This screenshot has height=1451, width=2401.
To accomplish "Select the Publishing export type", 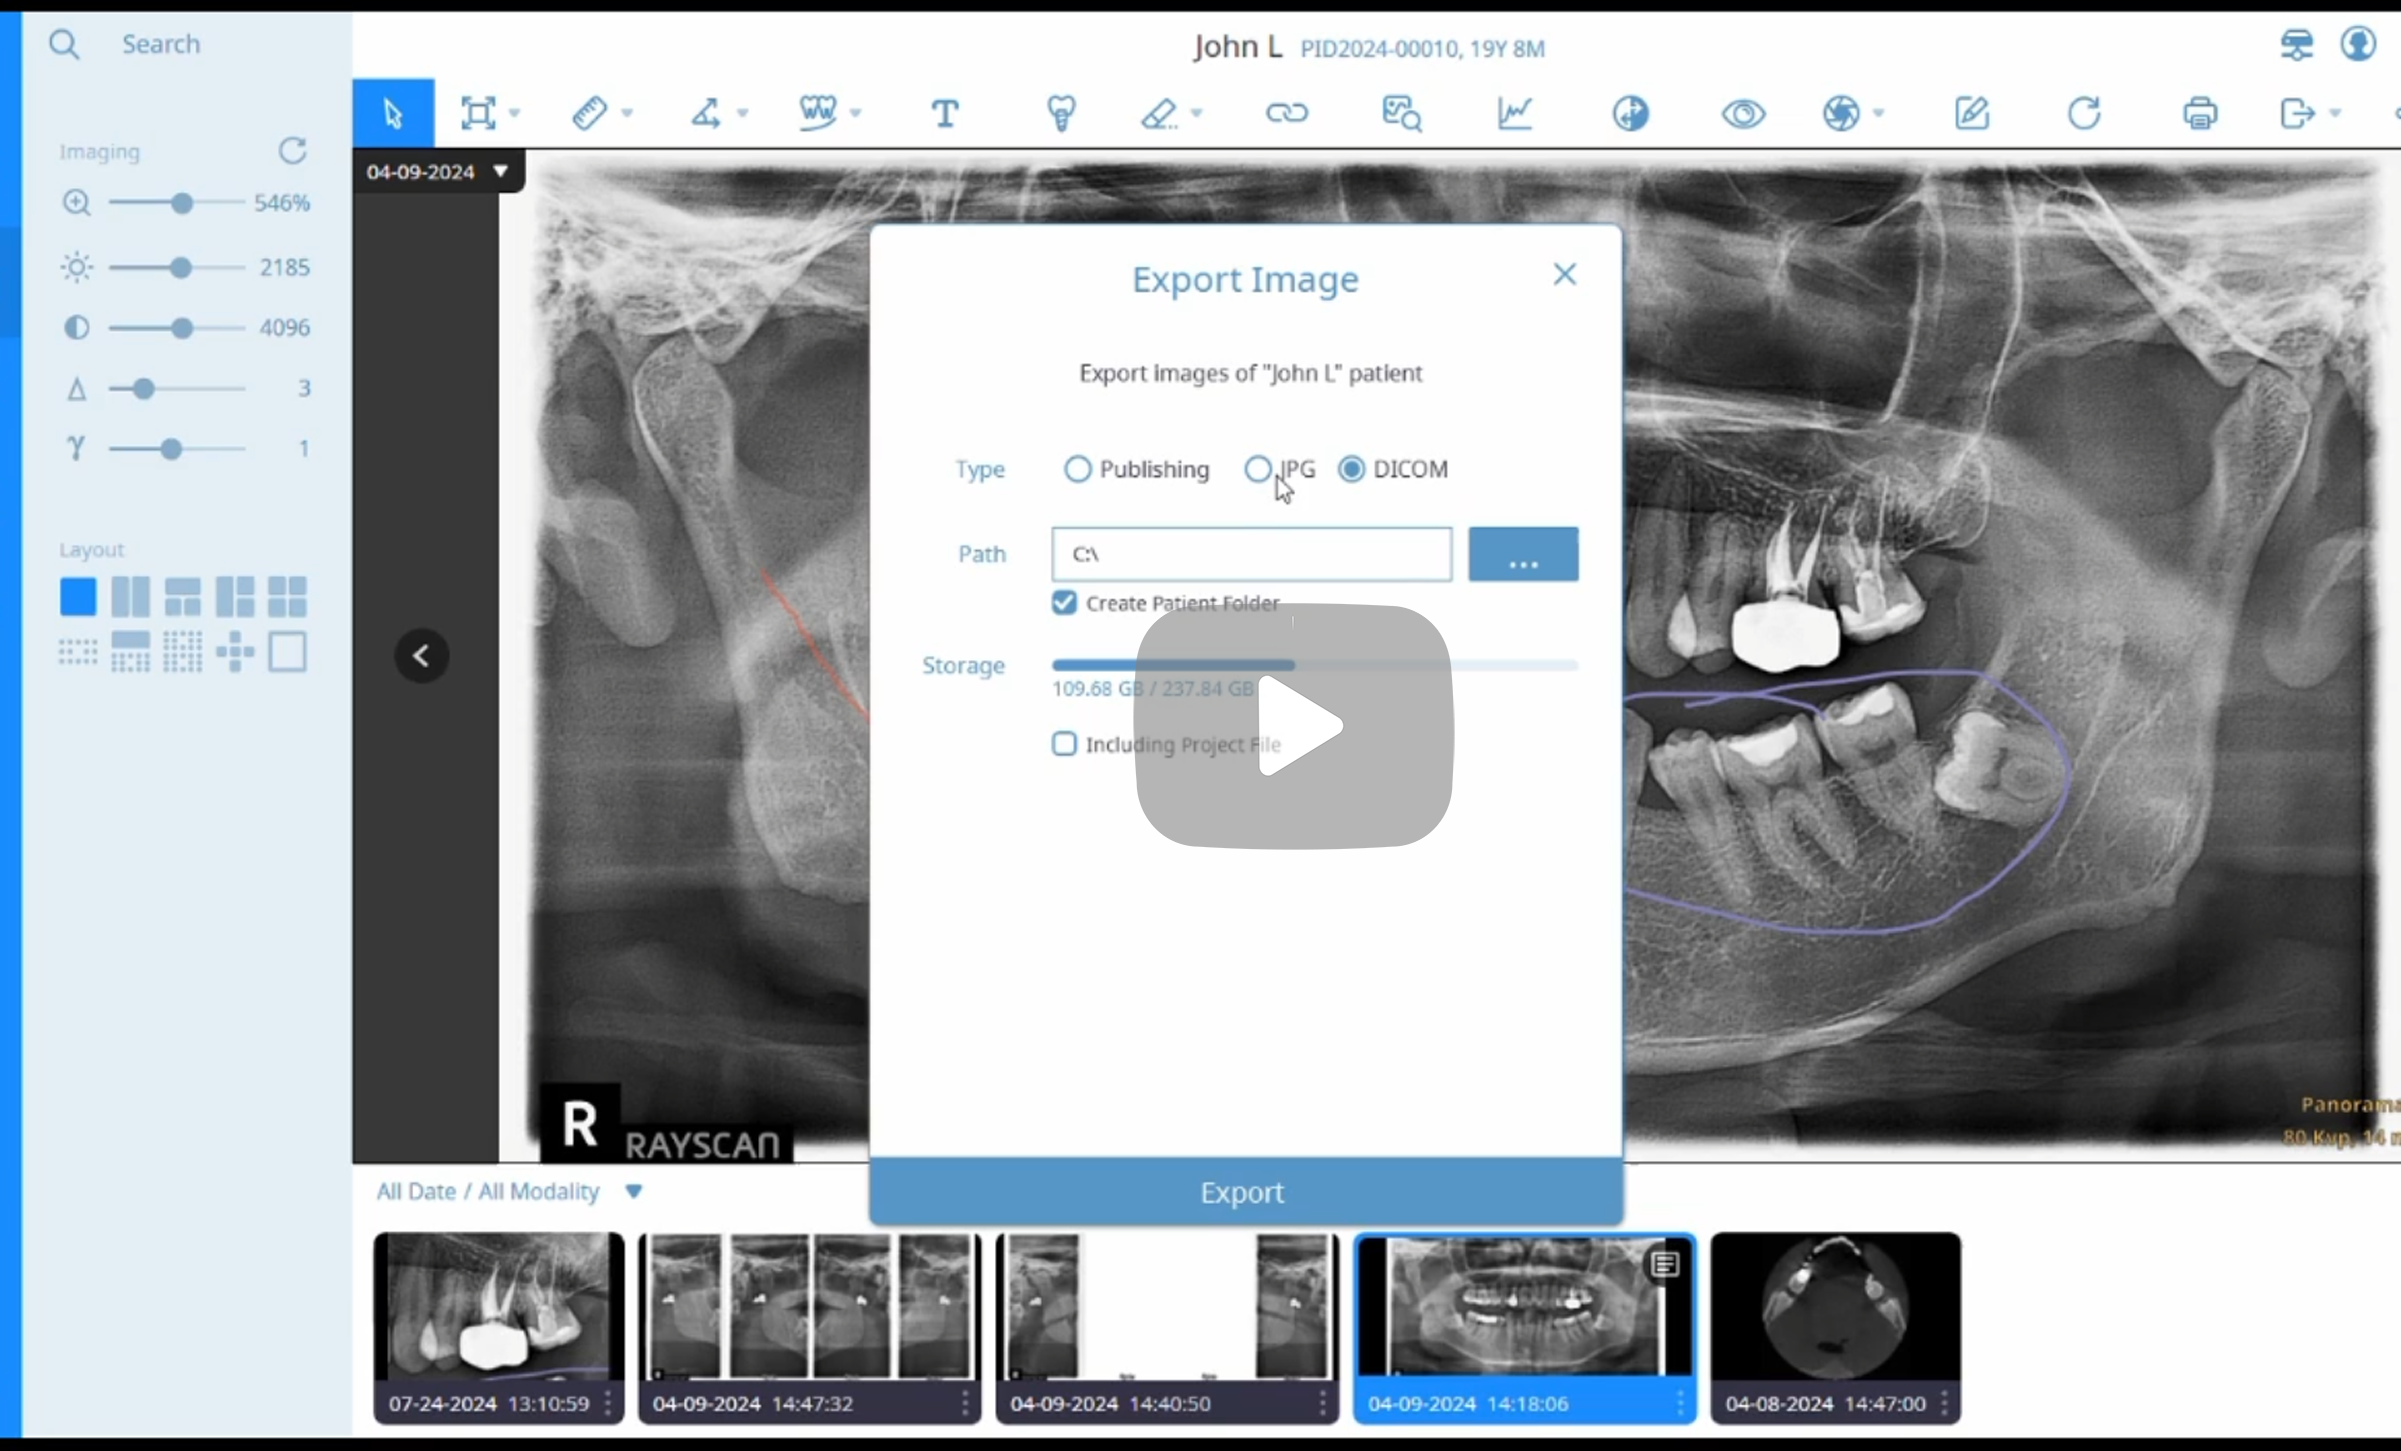I will point(1077,469).
